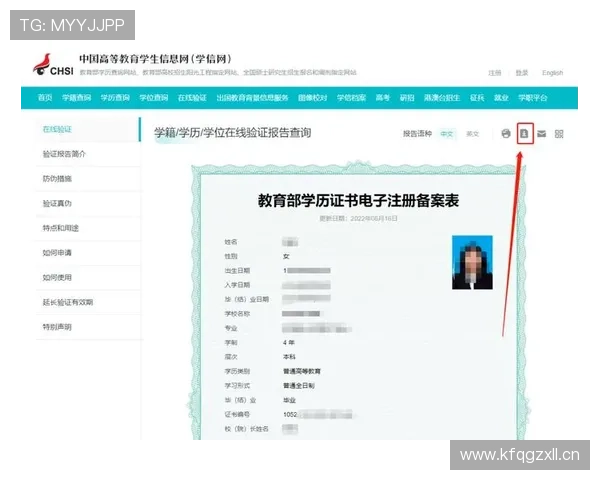Click the 本科 level value
The image size is (600, 480).
click(289, 357)
